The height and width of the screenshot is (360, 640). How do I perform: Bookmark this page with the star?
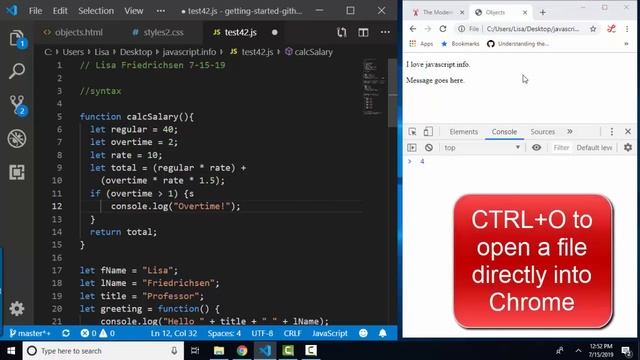pyautogui.click(x=593, y=29)
